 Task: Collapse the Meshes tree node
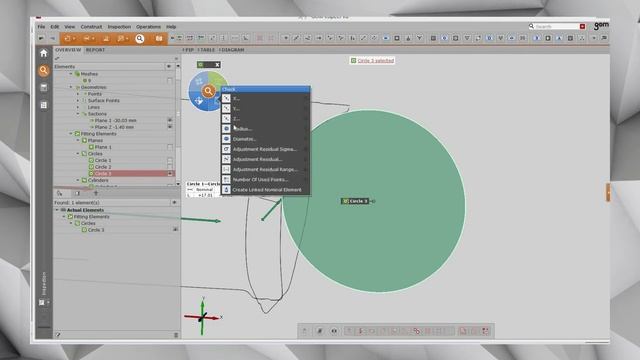[71, 74]
